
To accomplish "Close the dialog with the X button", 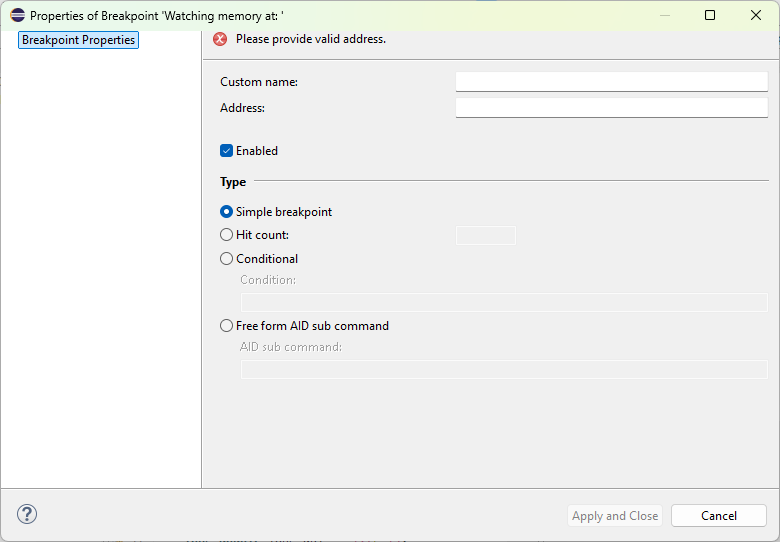I will pyautogui.click(x=756, y=15).
